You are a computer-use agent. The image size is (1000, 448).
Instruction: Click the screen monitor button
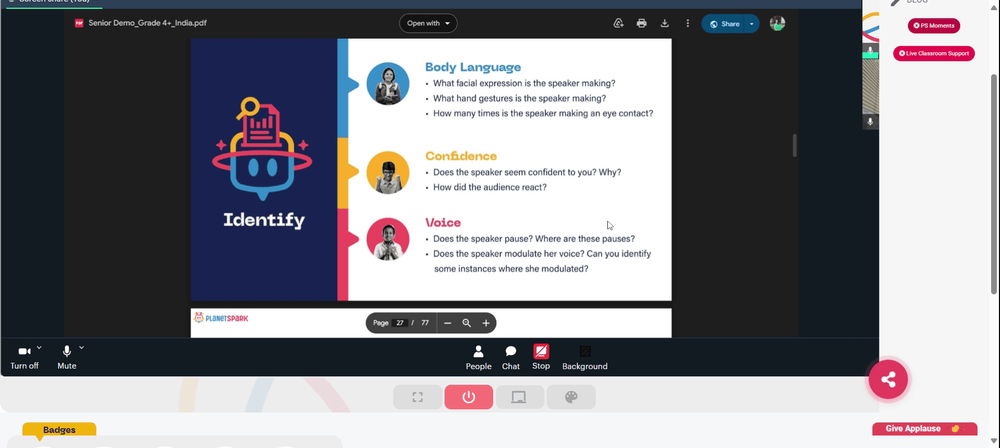519,397
